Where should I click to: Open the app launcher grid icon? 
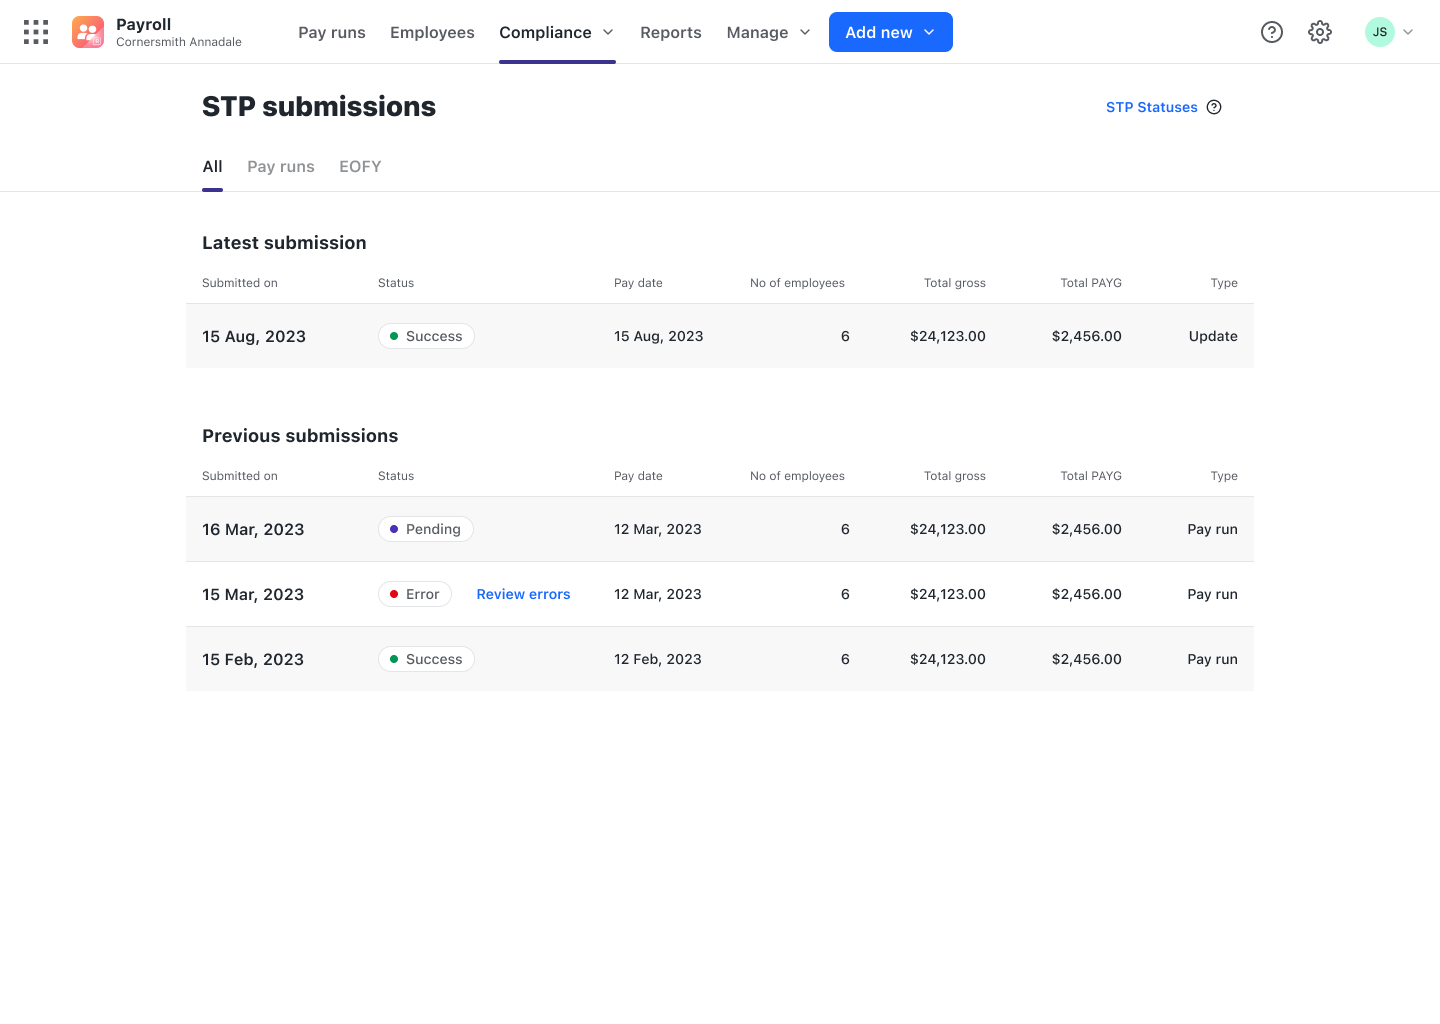36,32
